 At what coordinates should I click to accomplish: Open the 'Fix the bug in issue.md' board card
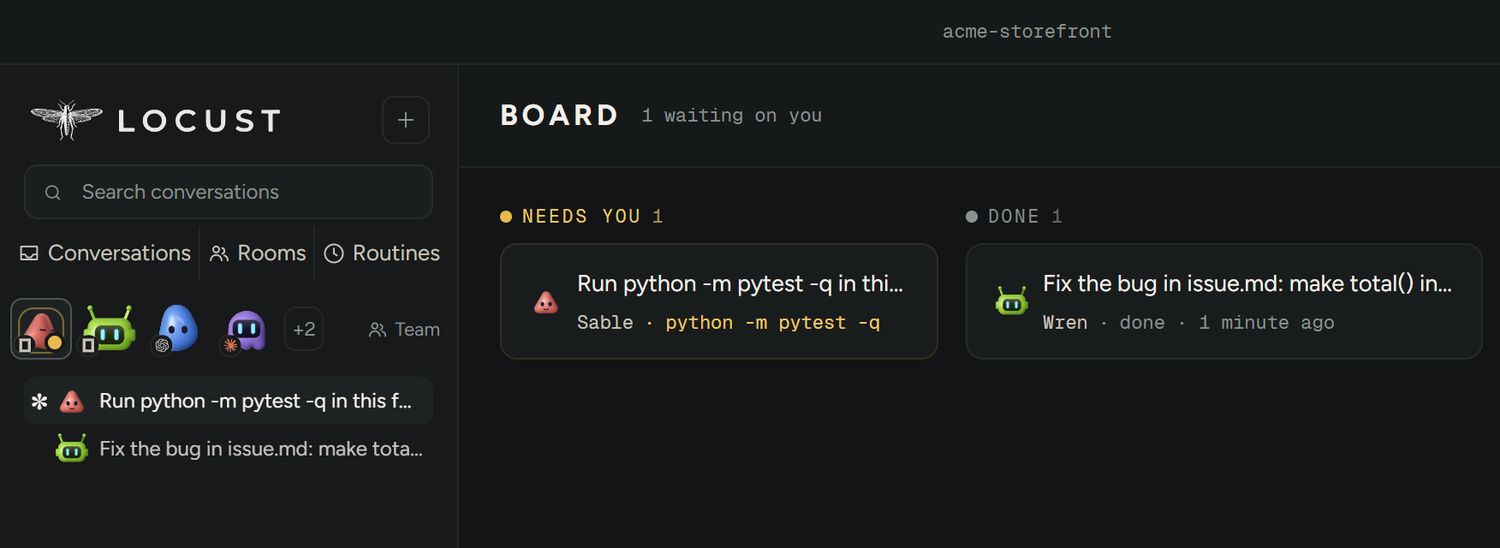click(x=1224, y=301)
